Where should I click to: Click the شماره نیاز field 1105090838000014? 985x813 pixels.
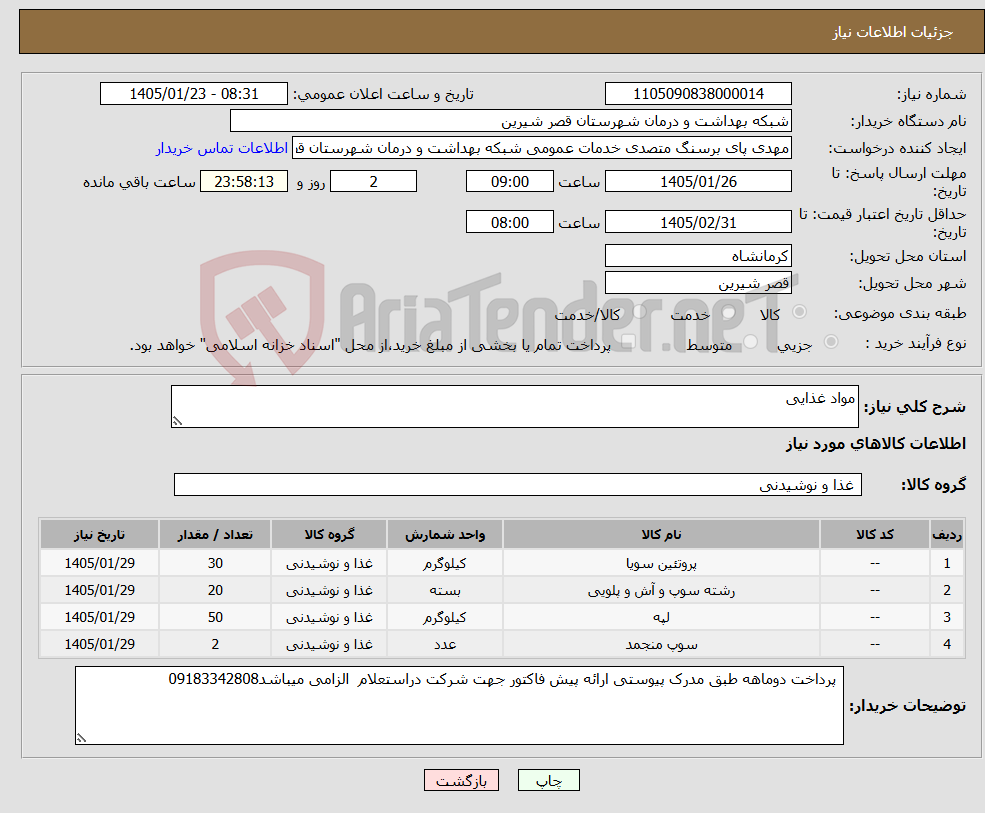(698, 94)
